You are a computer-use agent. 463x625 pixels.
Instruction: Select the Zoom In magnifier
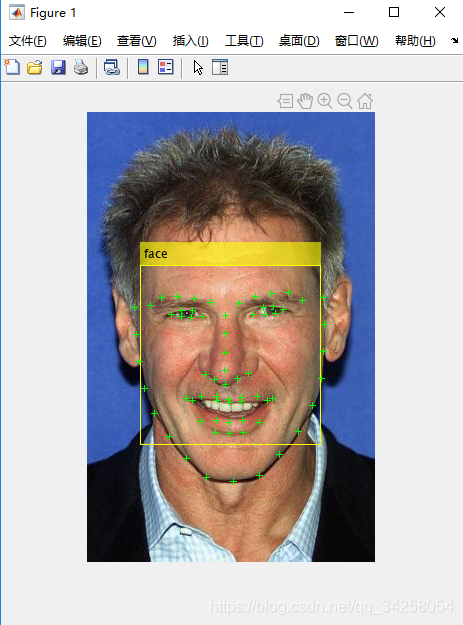point(325,101)
